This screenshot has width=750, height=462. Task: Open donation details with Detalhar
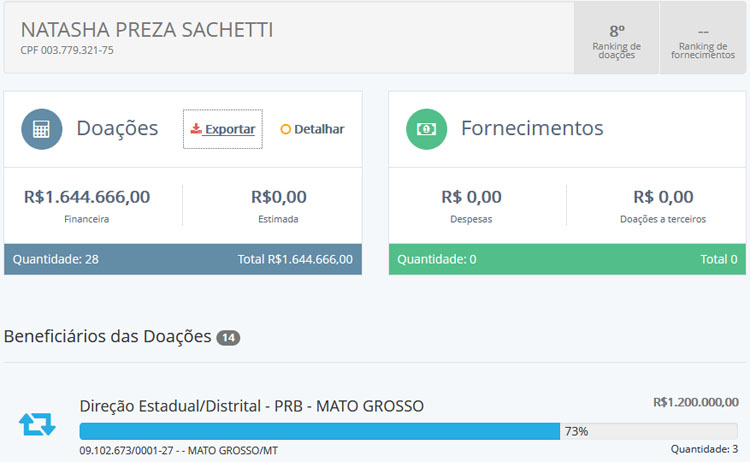click(x=313, y=129)
